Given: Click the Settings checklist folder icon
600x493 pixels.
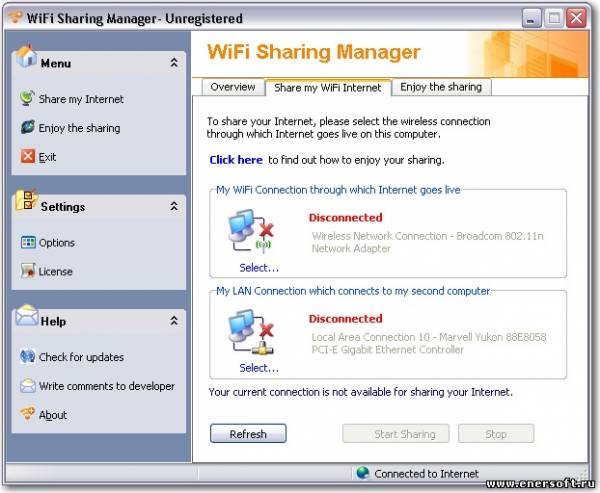Looking at the screenshot, I should click(x=26, y=200).
